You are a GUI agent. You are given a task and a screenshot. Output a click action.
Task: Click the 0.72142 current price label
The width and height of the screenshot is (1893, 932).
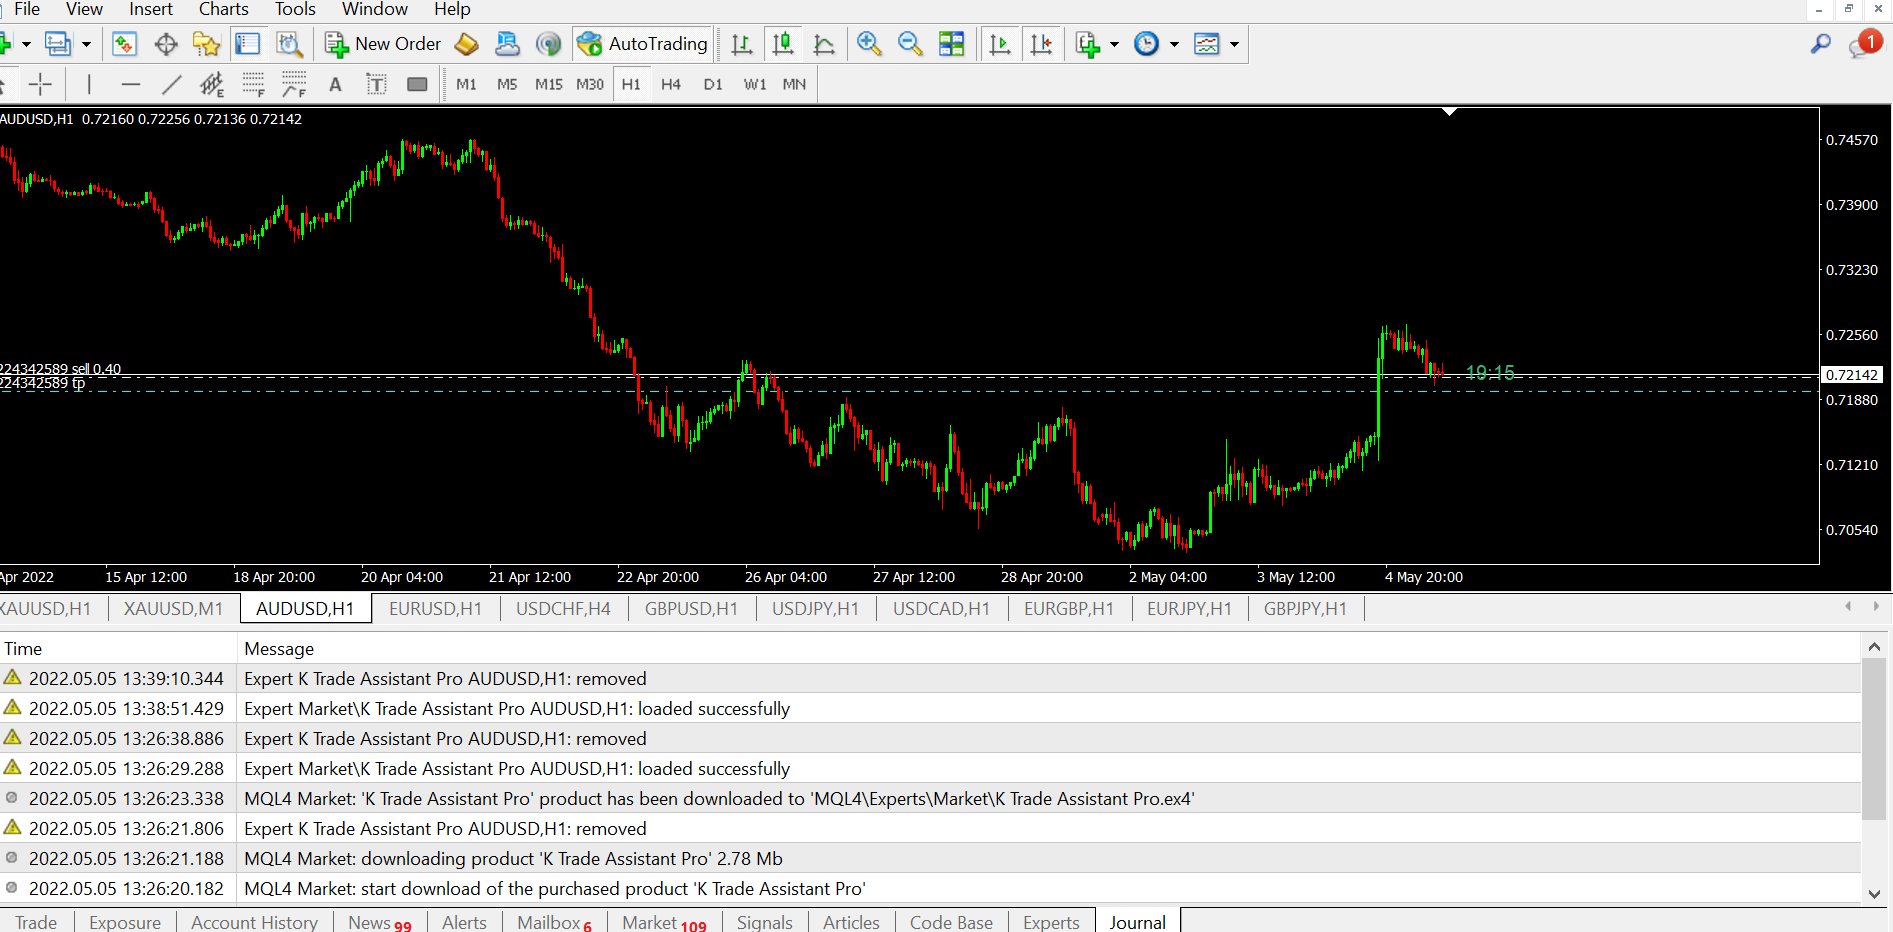click(x=1851, y=375)
